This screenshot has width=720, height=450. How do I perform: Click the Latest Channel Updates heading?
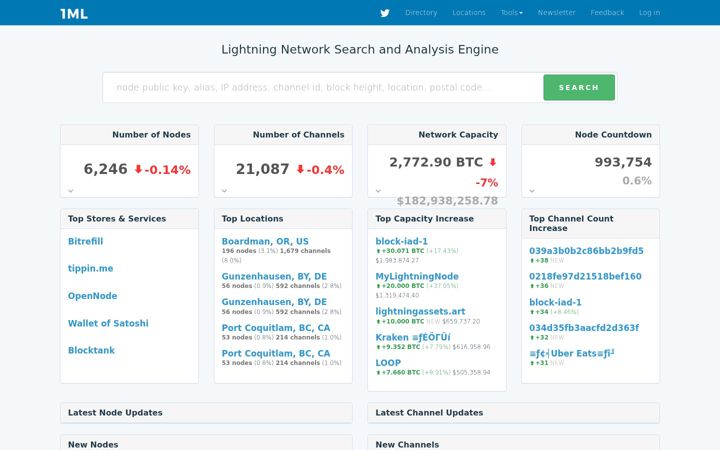[x=429, y=412]
